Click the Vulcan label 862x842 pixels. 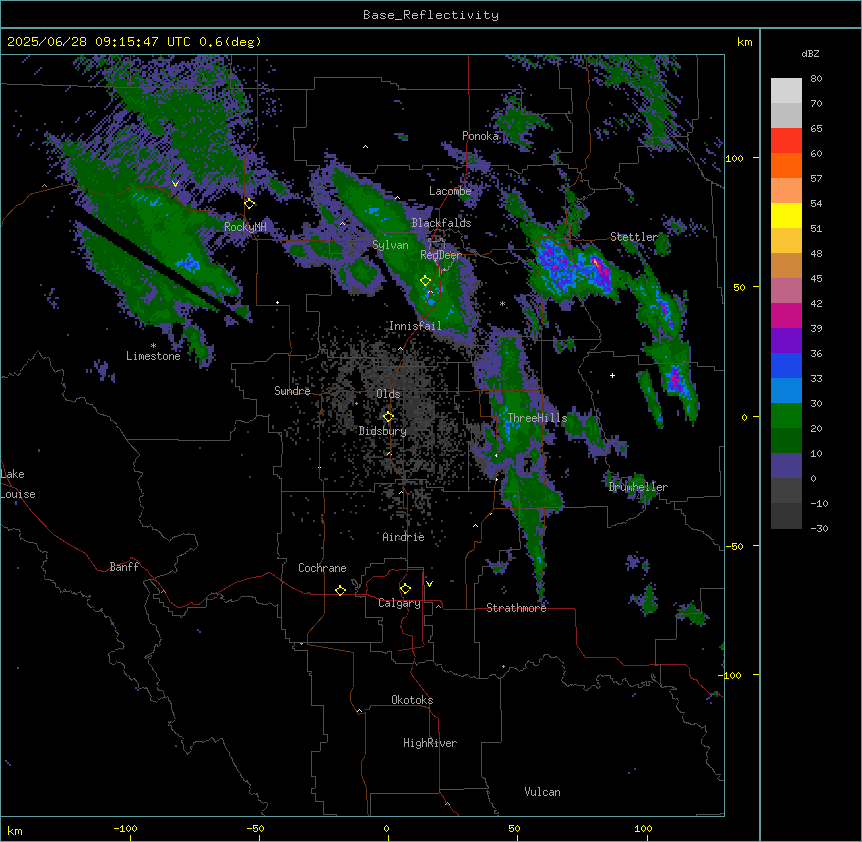[x=543, y=792]
